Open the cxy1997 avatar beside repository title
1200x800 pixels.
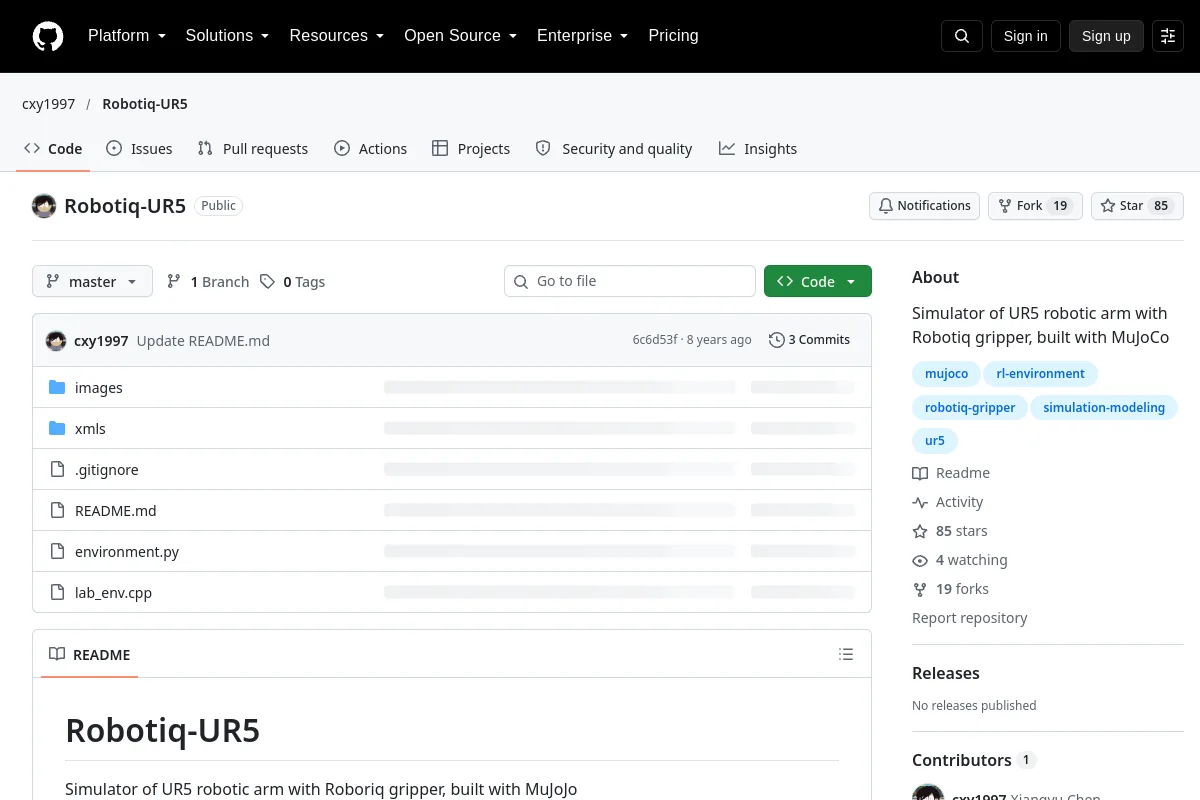pyautogui.click(x=44, y=206)
